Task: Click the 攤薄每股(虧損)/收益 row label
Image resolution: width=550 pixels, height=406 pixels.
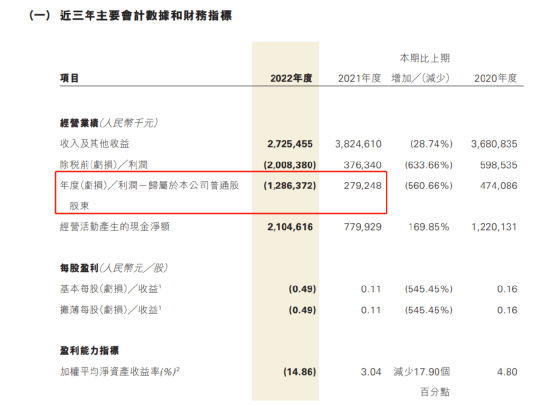Action: (x=110, y=310)
